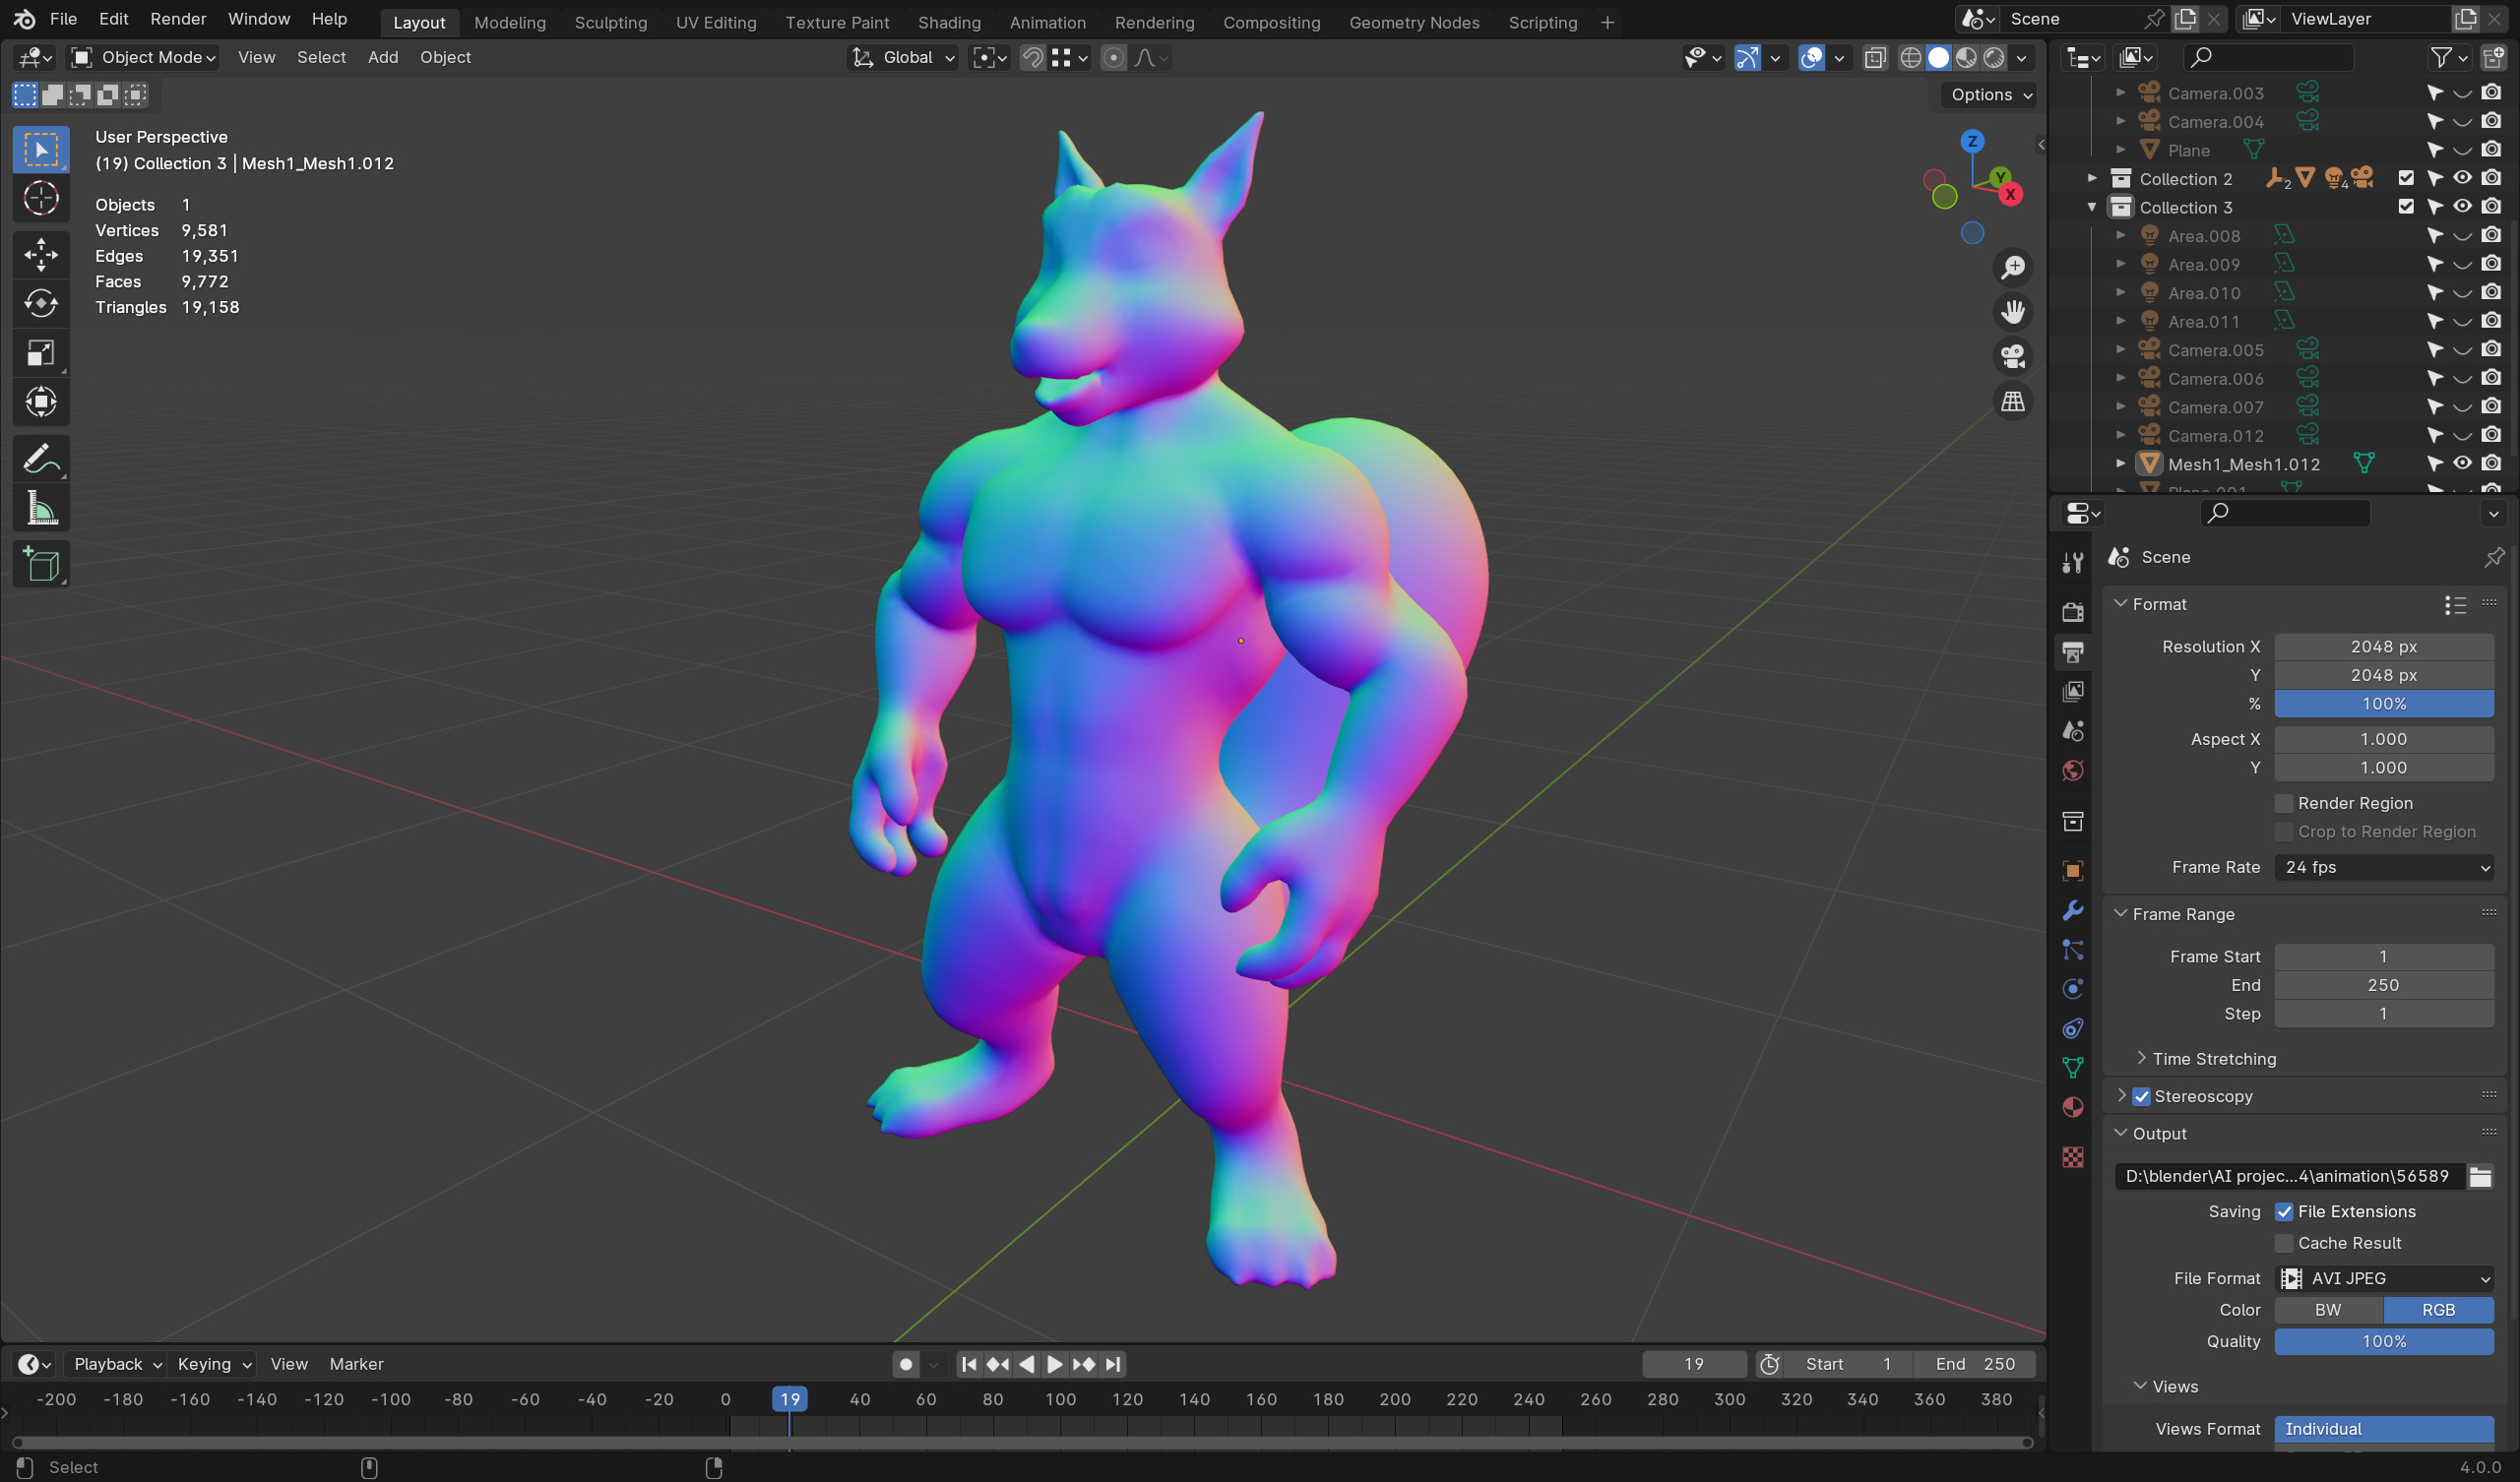Toggle snapping magnet in header
Image resolution: width=2520 pixels, height=1482 pixels.
pyautogui.click(x=1033, y=58)
